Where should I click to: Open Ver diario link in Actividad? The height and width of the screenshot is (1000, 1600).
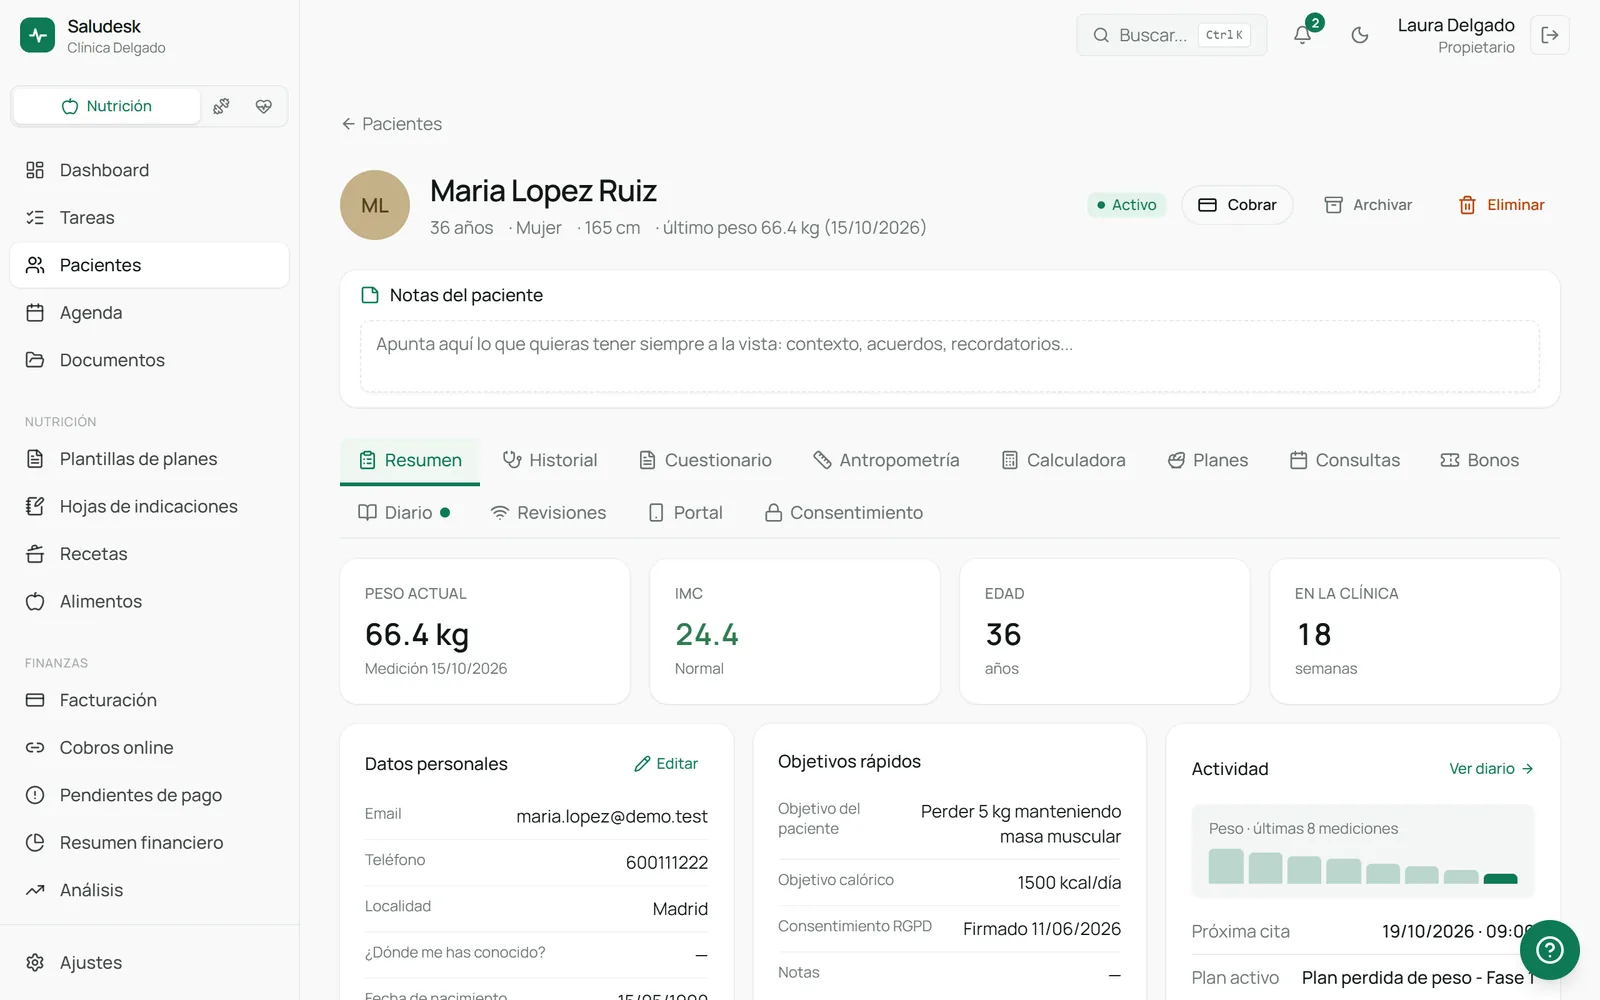coord(1491,769)
